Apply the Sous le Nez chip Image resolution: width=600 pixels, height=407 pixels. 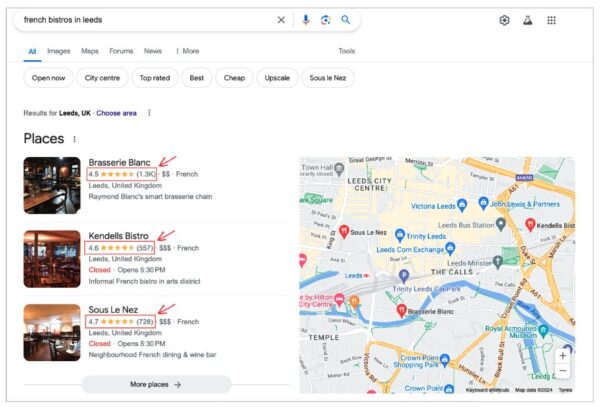[328, 78]
